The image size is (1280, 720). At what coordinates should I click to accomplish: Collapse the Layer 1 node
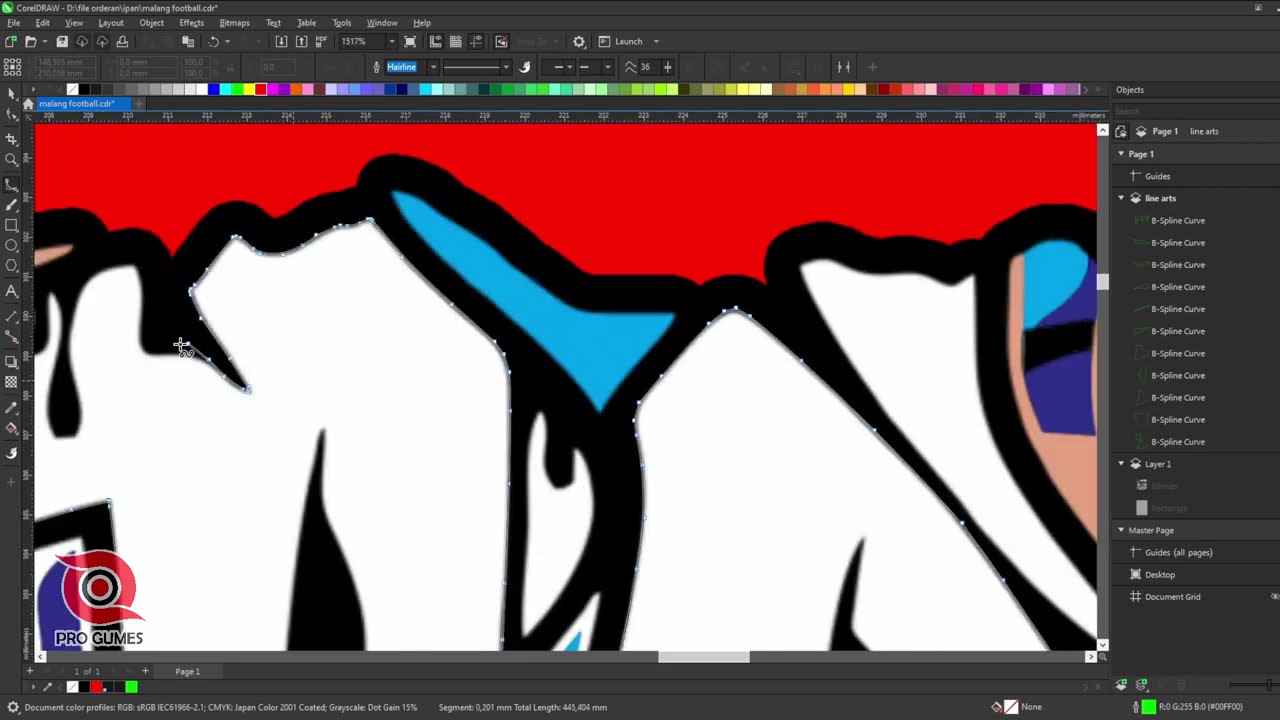click(x=1121, y=464)
